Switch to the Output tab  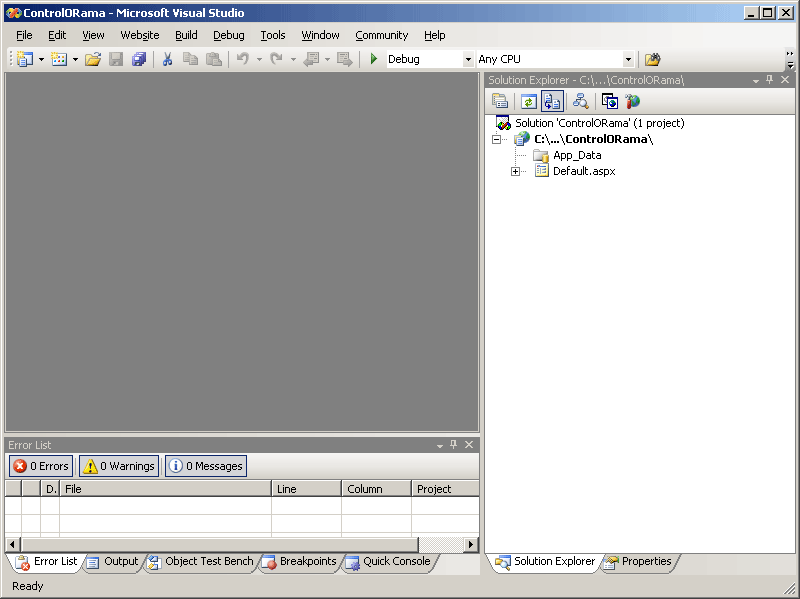pyautogui.click(x=112, y=562)
